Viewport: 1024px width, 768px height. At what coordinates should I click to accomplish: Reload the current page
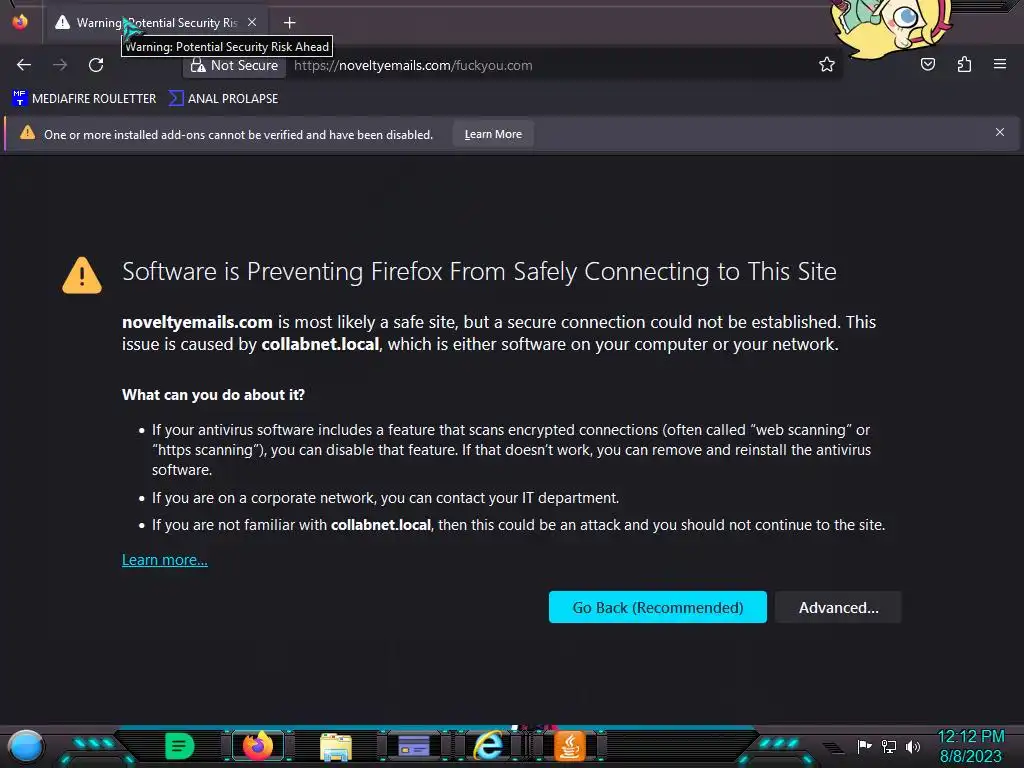point(96,65)
